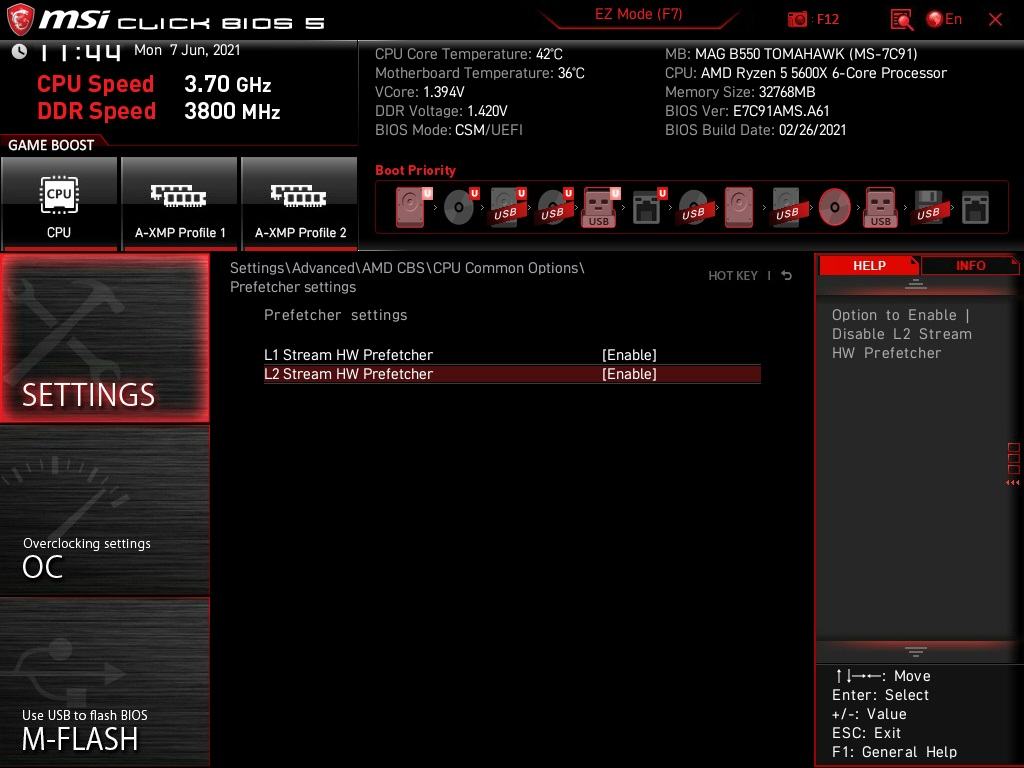Viewport: 1024px width, 768px height.
Task: Click the GAME BOOST label
Action: coord(51,145)
